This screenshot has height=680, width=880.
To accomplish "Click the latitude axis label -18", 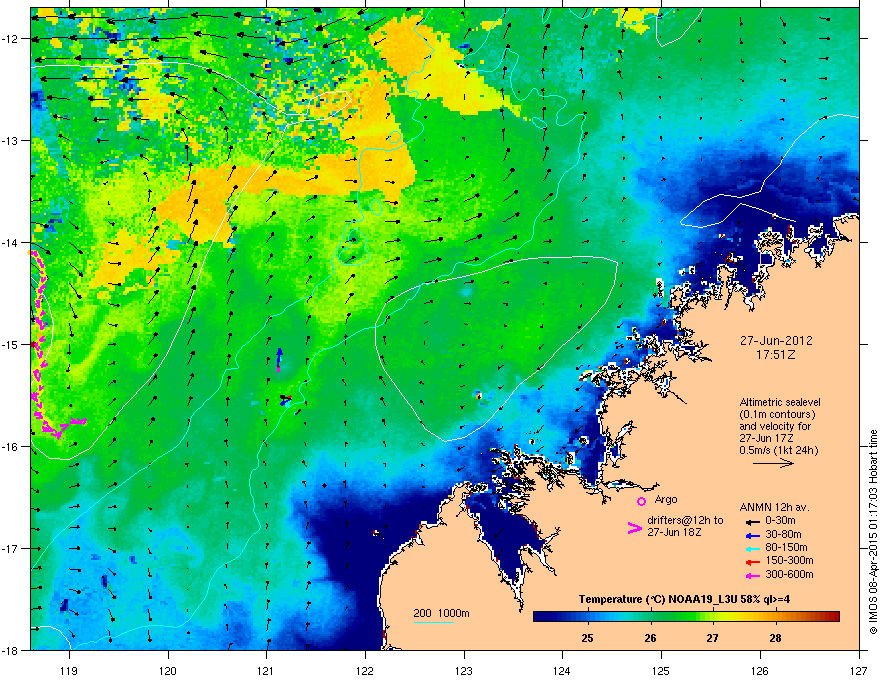I will tap(11, 650).
